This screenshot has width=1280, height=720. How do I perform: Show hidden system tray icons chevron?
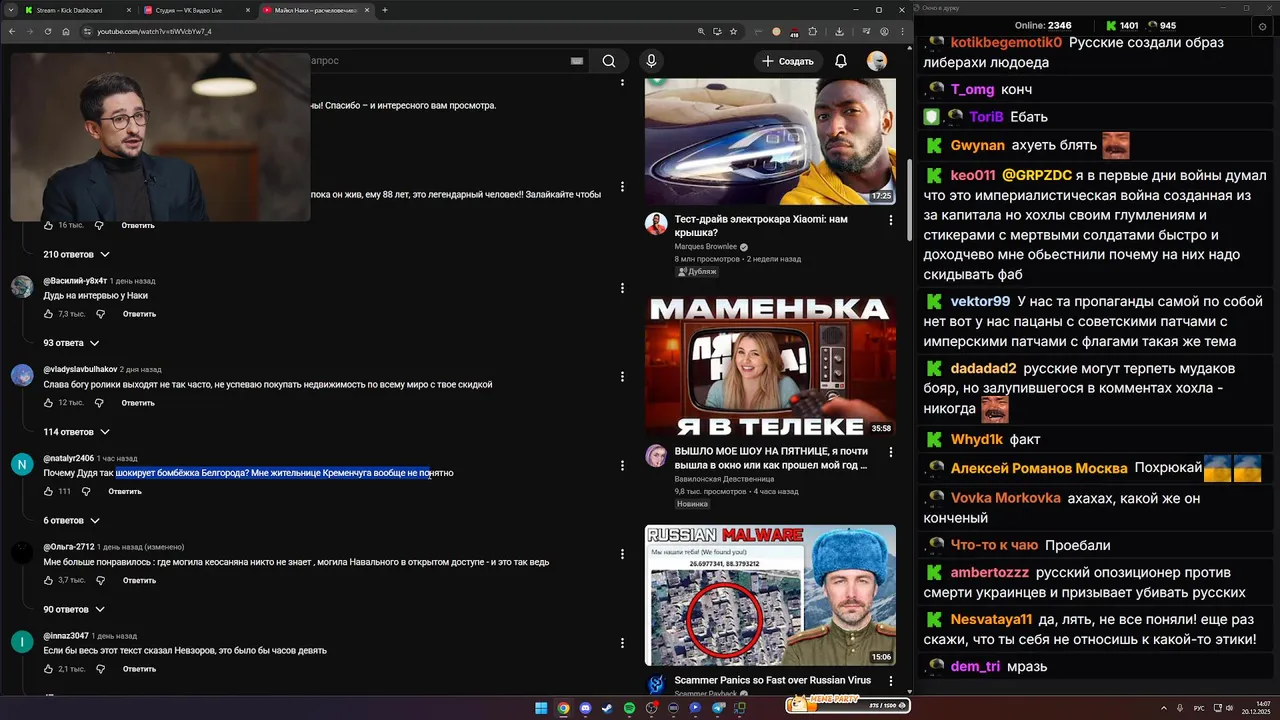[x=1164, y=708]
